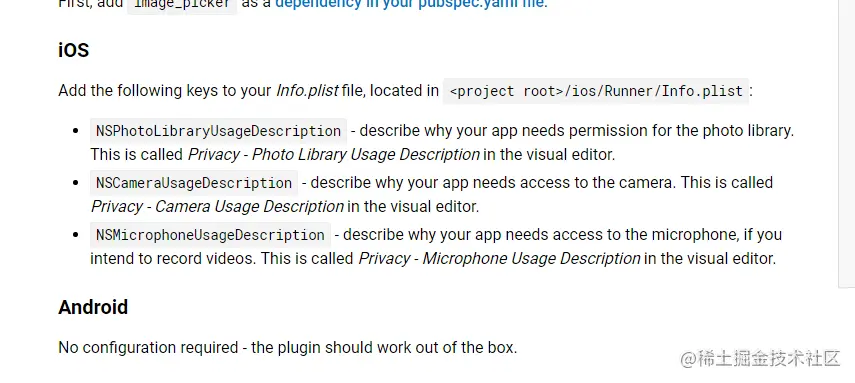Click the italic Info.plist word
Screen dimensions: 855x383
[x=308, y=91]
